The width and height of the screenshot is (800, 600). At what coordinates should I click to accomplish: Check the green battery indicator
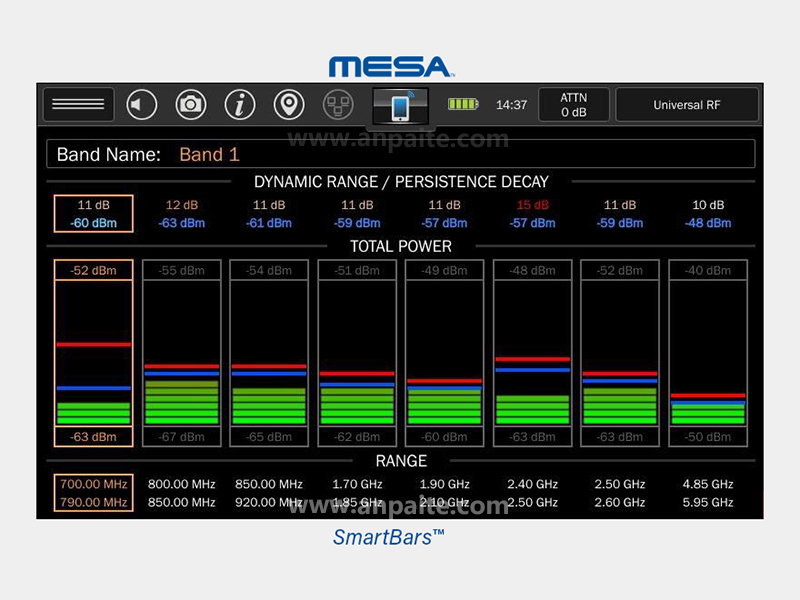click(464, 104)
